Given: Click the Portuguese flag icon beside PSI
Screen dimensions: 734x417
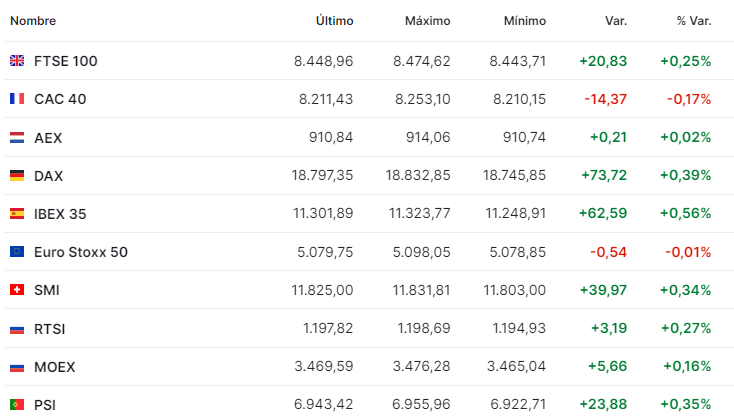Looking at the screenshot, I should click(x=17, y=404).
